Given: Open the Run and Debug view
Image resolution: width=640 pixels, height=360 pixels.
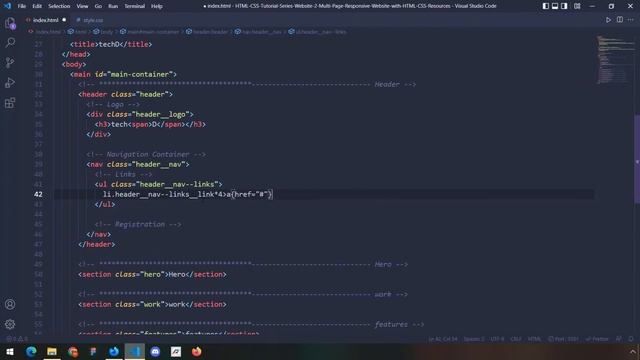Looking at the screenshot, I should 10,82.
